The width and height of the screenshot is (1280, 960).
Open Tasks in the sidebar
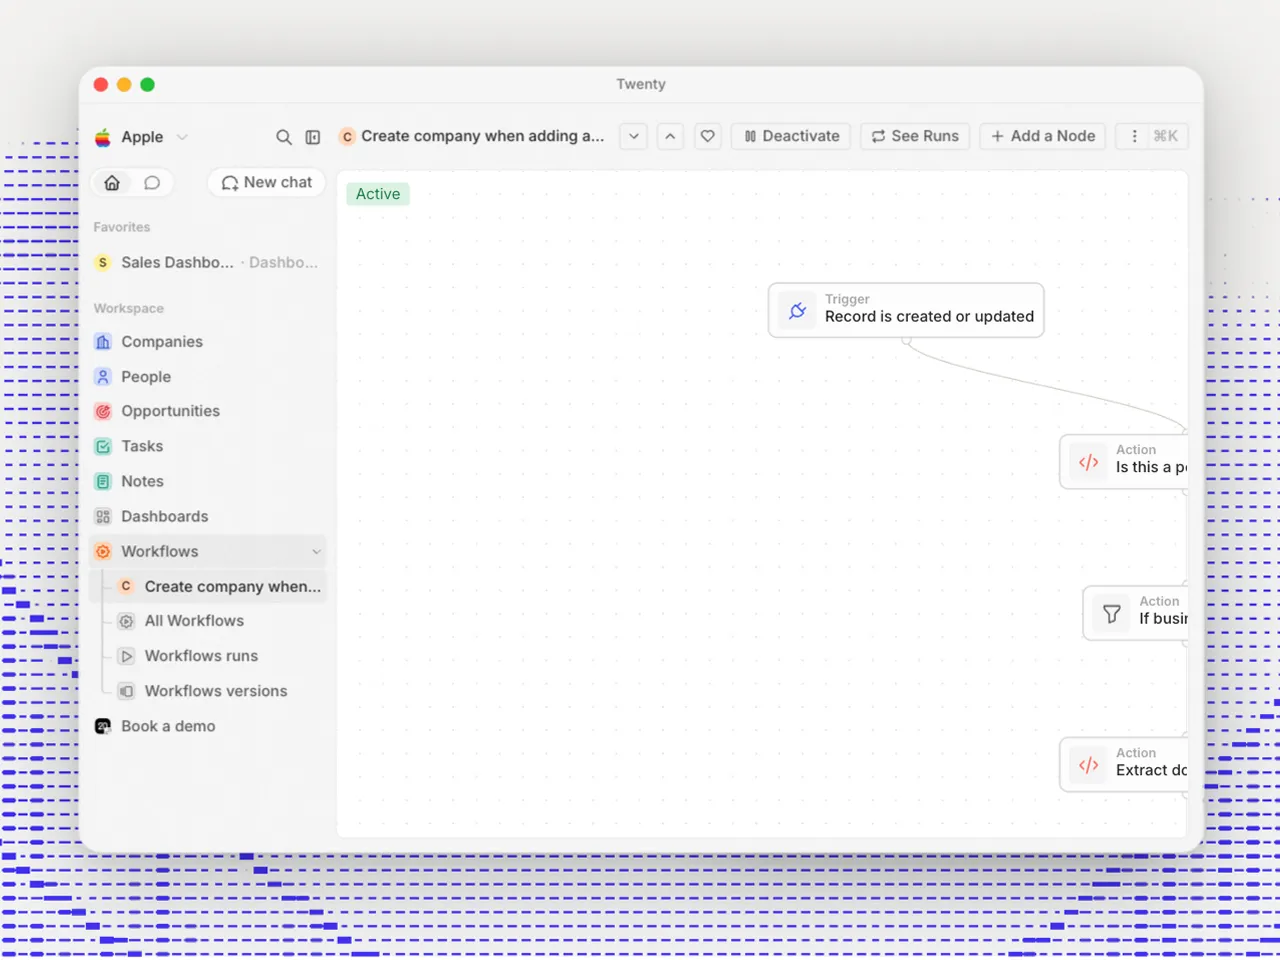click(x=207, y=446)
